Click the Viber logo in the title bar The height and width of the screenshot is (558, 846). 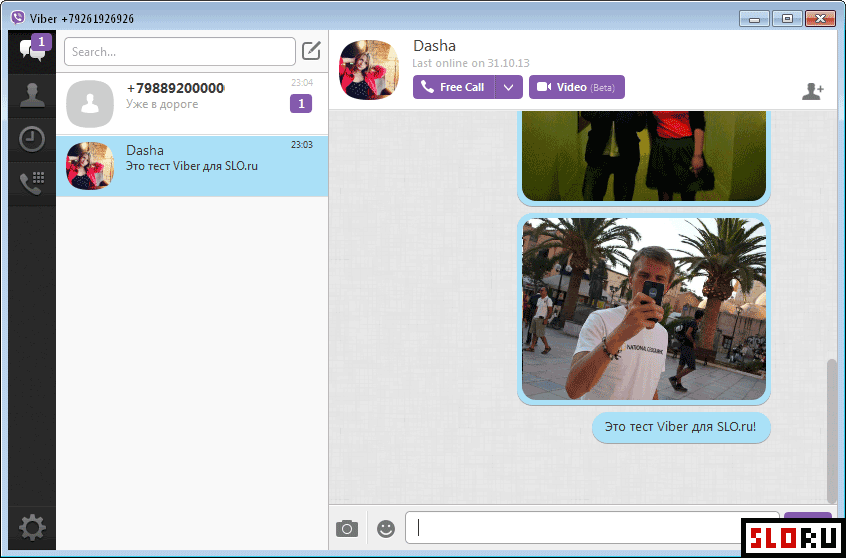point(18,18)
